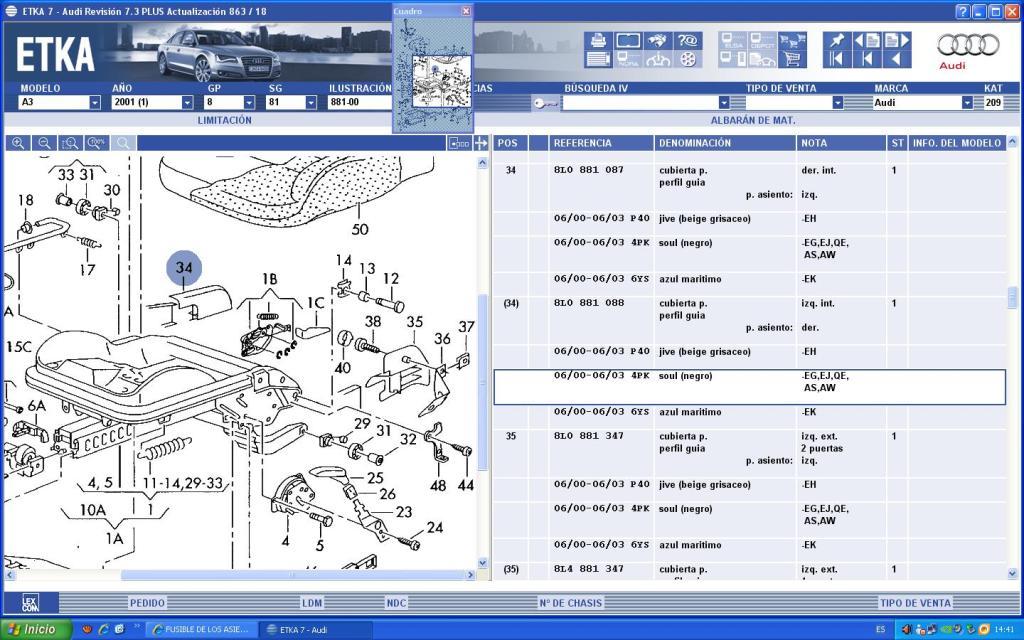Click the ES language indicator in the tray
The image size is (1024, 640).
(x=880, y=630)
